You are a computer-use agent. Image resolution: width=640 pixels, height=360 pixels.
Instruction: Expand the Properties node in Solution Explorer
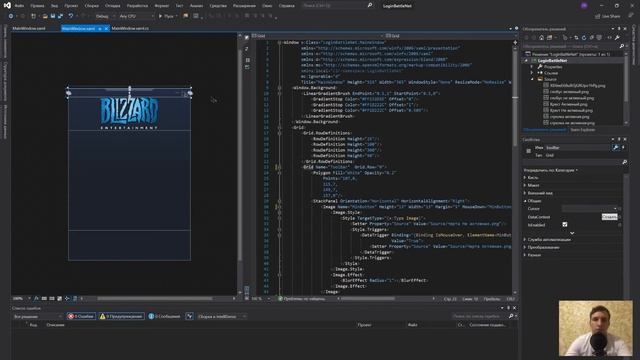(x=532, y=67)
